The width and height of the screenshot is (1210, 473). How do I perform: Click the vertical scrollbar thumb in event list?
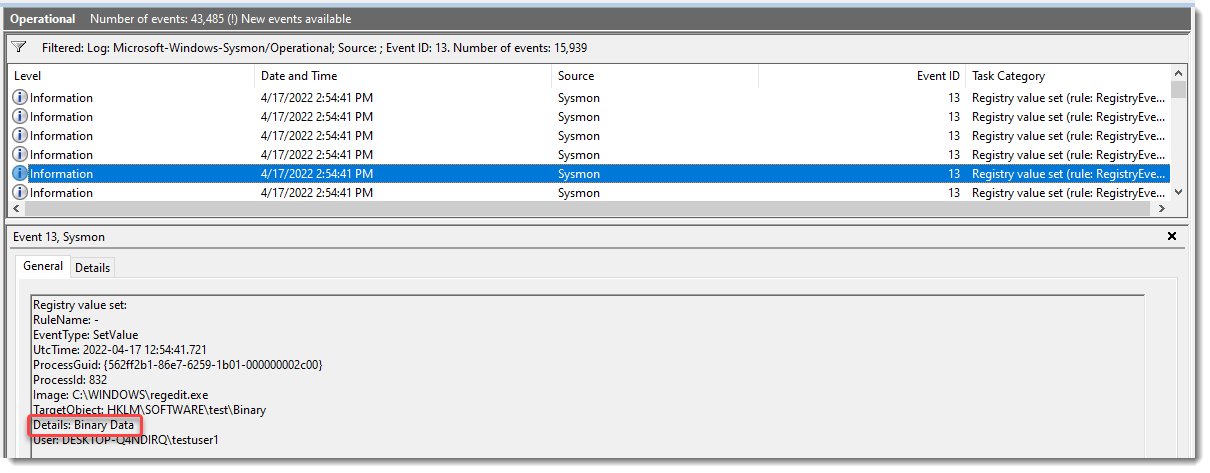click(1179, 89)
